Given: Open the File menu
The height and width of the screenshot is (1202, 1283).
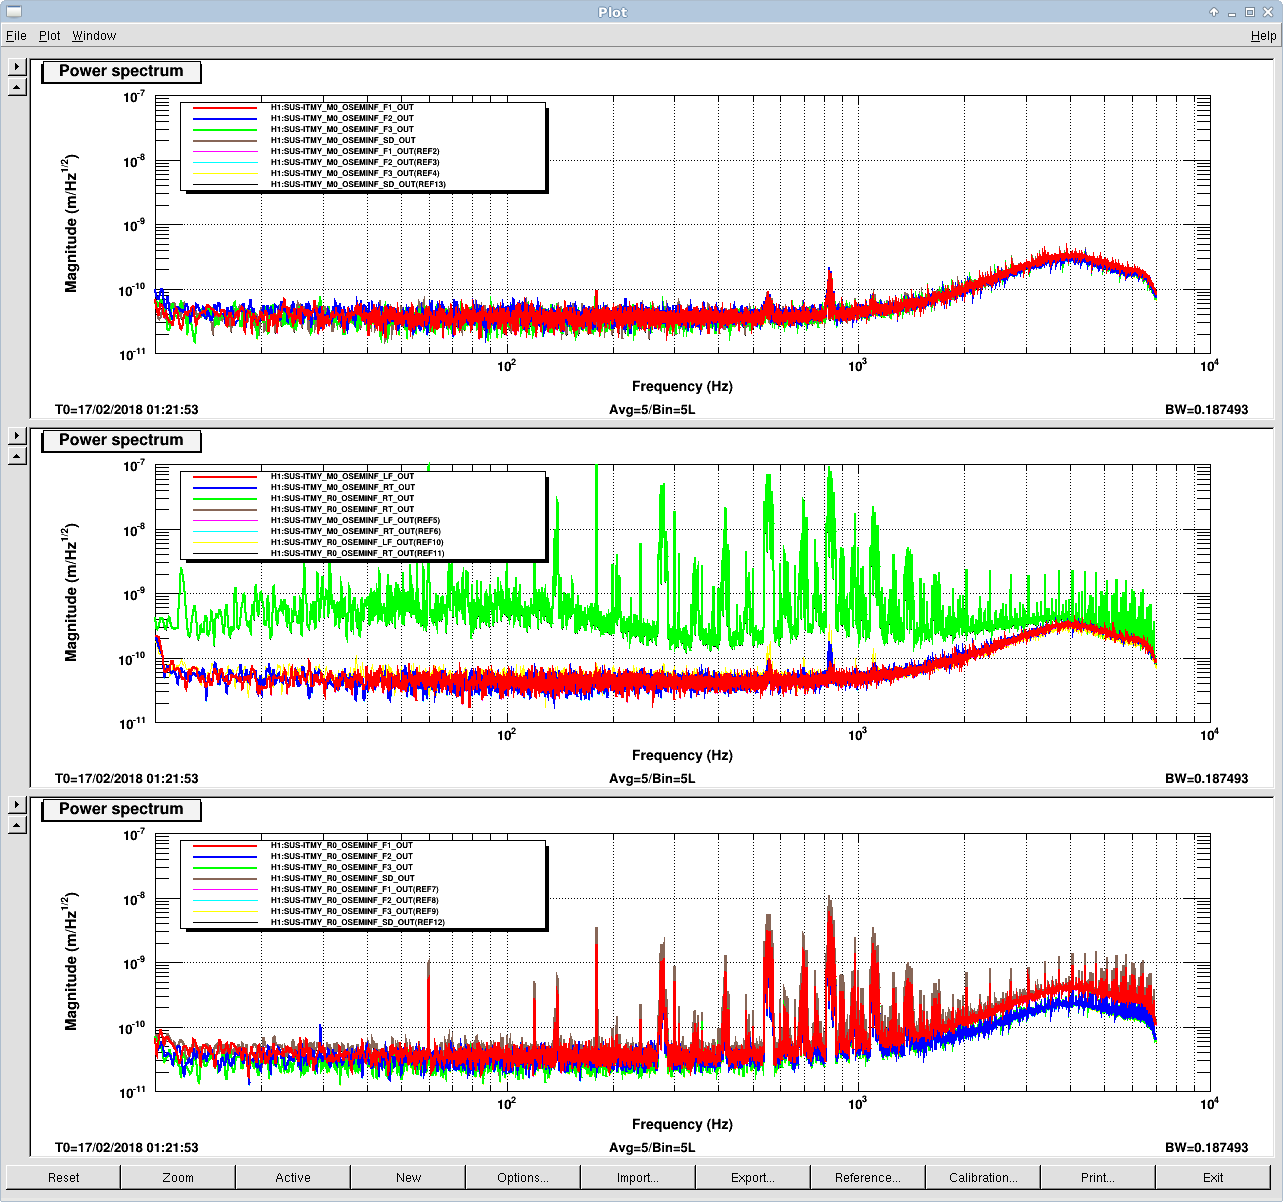Looking at the screenshot, I should coord(16,36).
